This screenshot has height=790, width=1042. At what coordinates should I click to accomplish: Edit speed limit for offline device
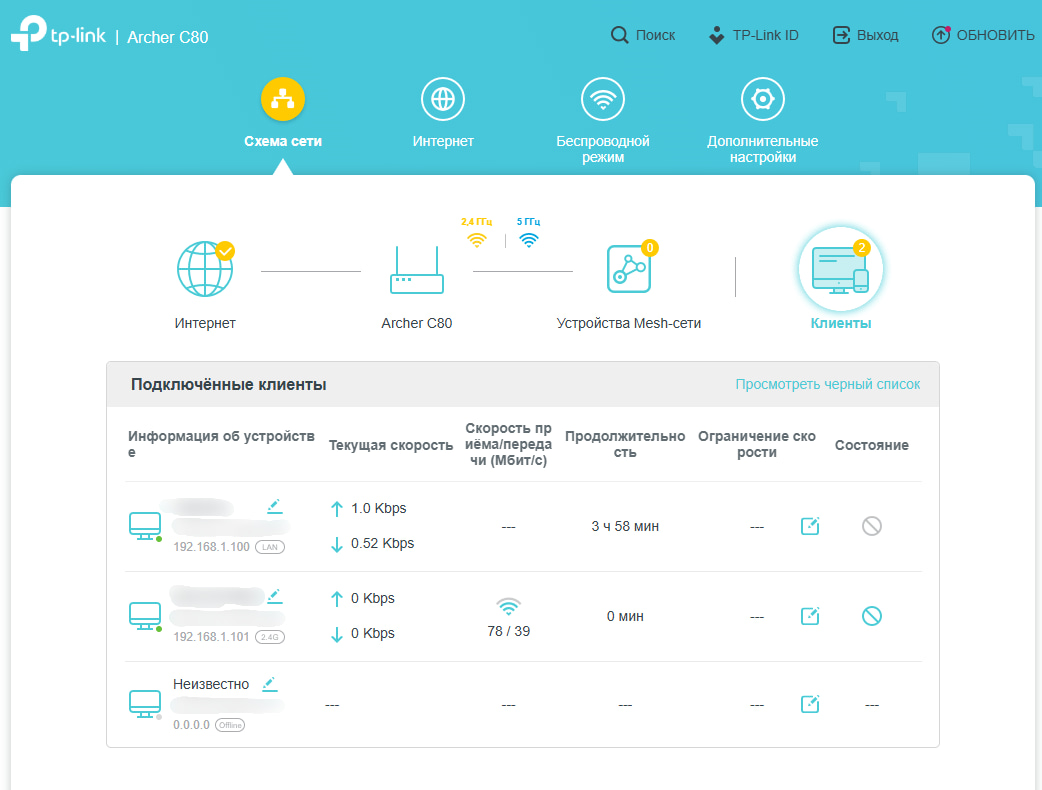pos(810,704)
